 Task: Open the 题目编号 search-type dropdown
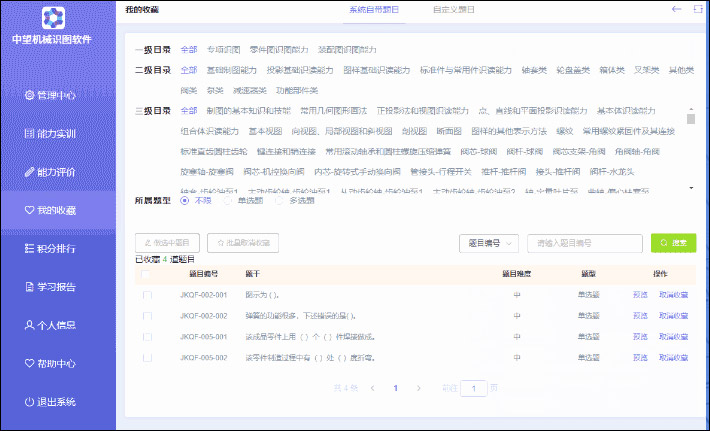(x=489, y=242)
